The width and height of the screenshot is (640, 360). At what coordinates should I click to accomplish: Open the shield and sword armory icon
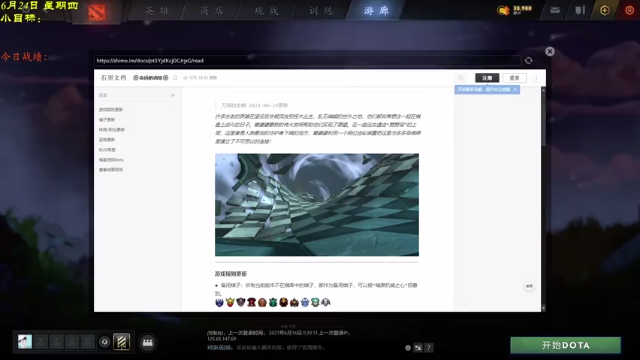click(580, 10)
